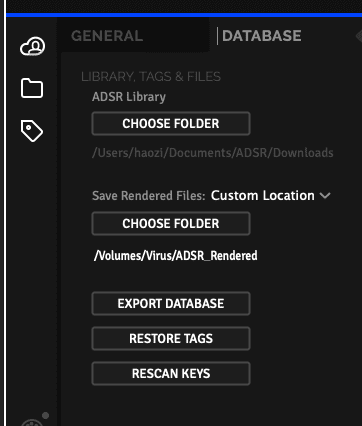362x426 pixels.
Task: Click the /Users/haozi/Documents/ADSR/Downloads path
Action: [213, 153]
